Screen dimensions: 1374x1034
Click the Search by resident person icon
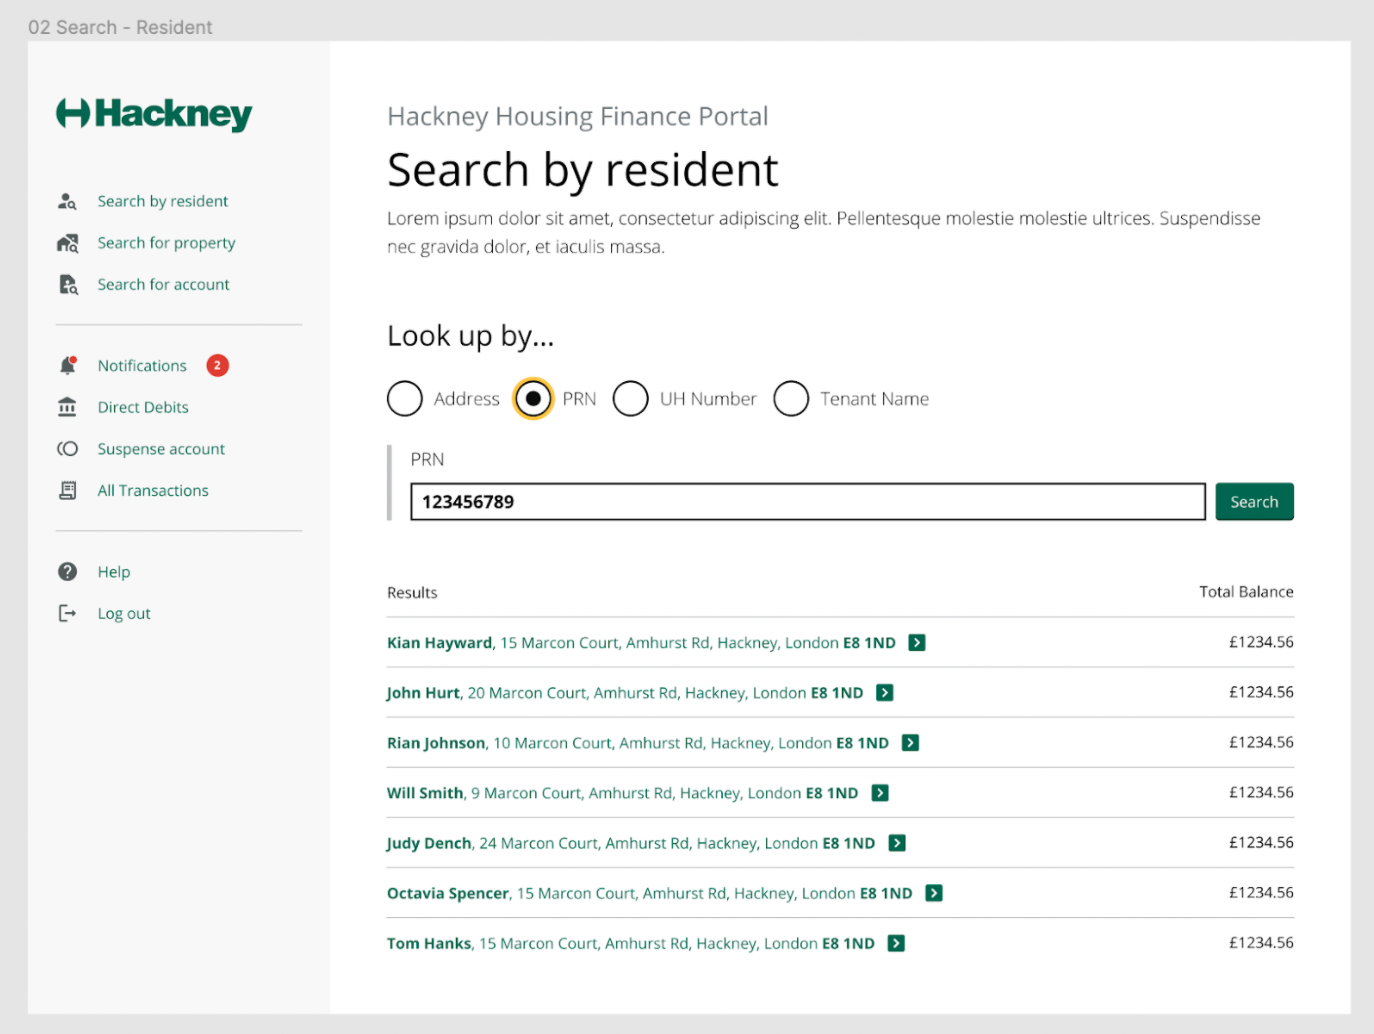pyautogui.click(x=67, y=201)
